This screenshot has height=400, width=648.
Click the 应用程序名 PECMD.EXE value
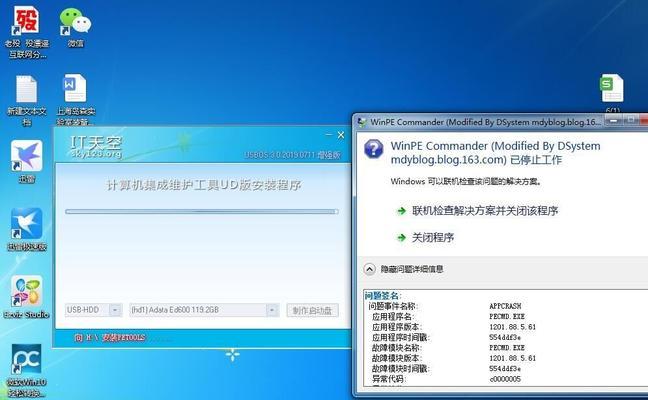click(x=507, y=317)
